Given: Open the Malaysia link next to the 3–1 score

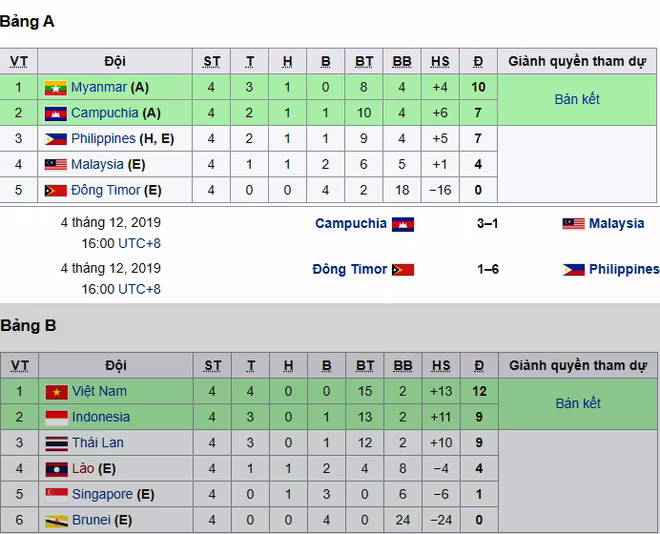Looking at the screenshot, I should [616, 223].
